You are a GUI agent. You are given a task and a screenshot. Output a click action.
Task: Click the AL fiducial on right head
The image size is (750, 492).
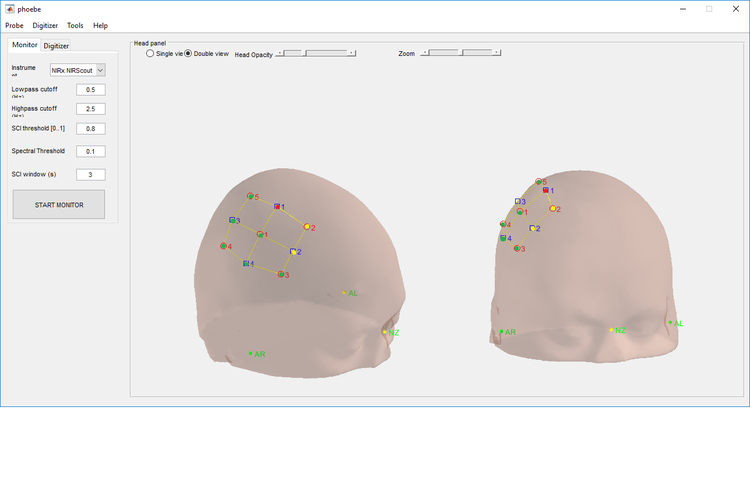tap(670, 323)
